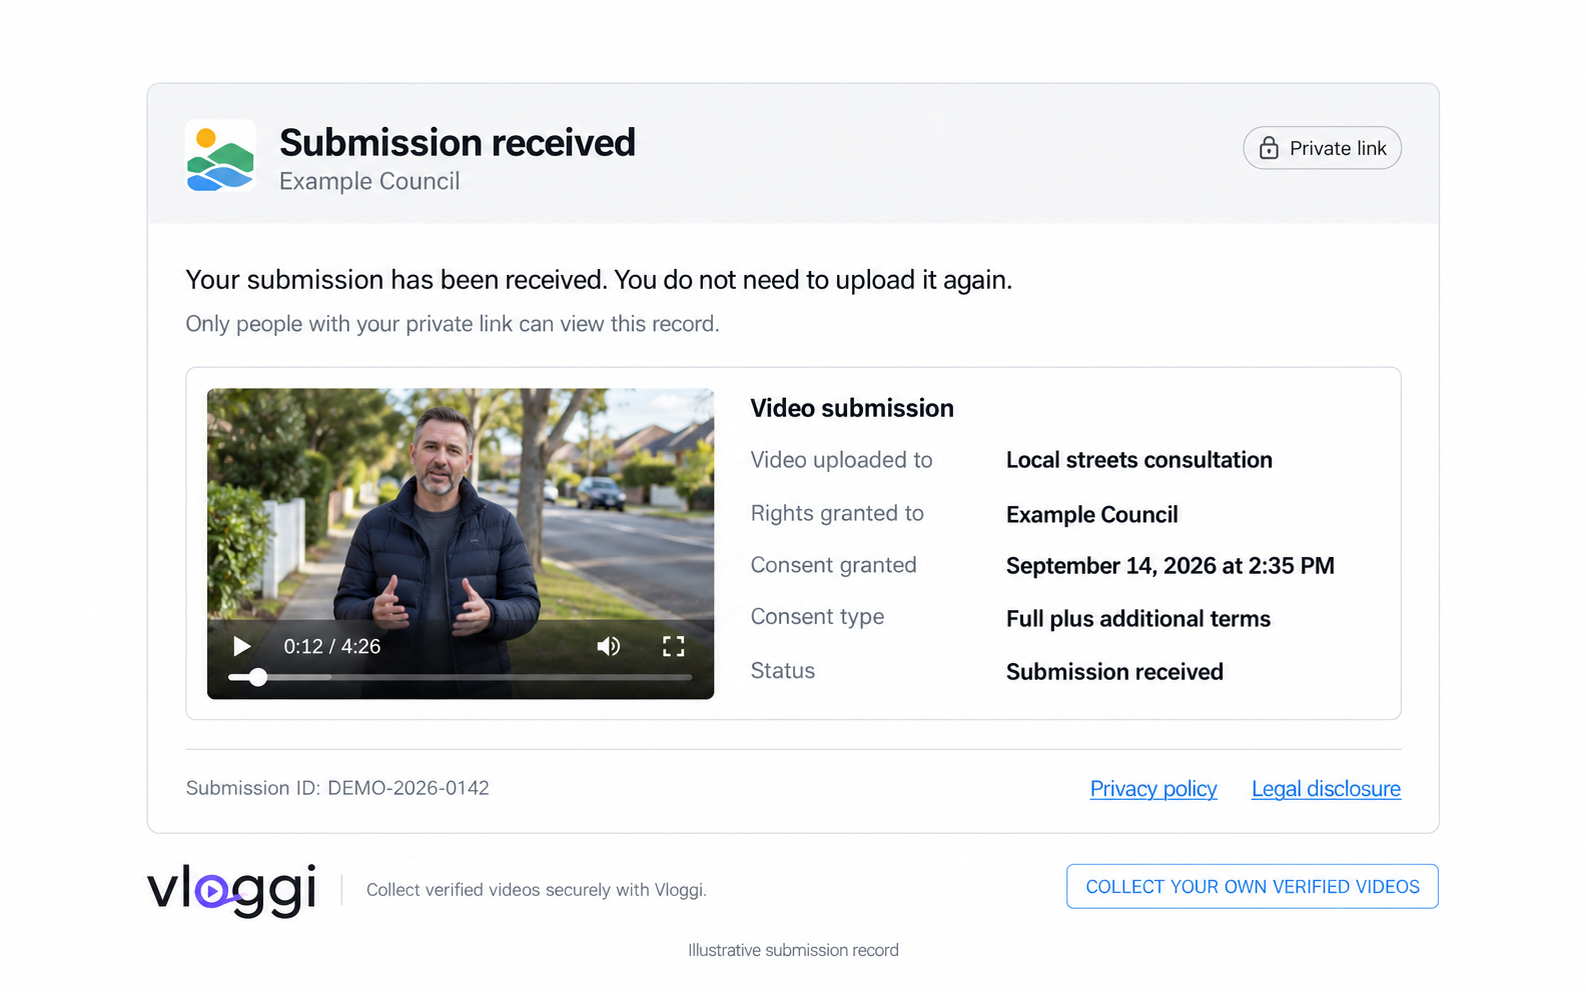The height and width of the screenshot is (992, 1586).
Task: Click the video thumbnail of the man
Action: tap(460, 543)
